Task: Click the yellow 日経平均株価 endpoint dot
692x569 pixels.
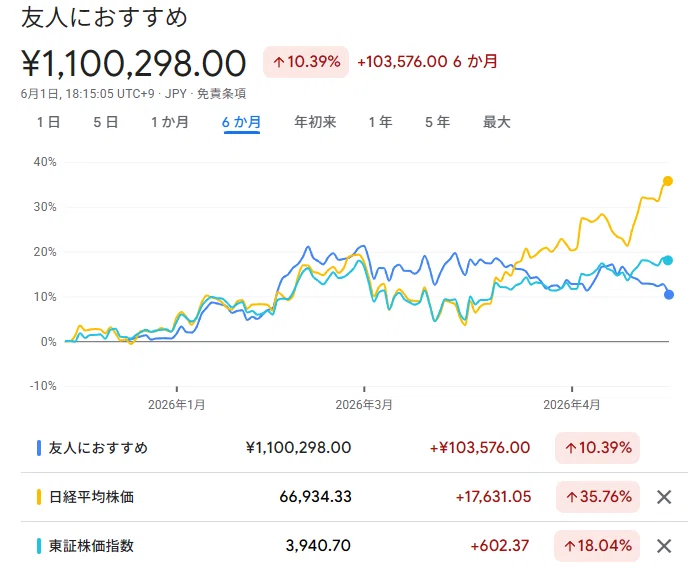Action: pyautogui.click(x=668, y=181)
